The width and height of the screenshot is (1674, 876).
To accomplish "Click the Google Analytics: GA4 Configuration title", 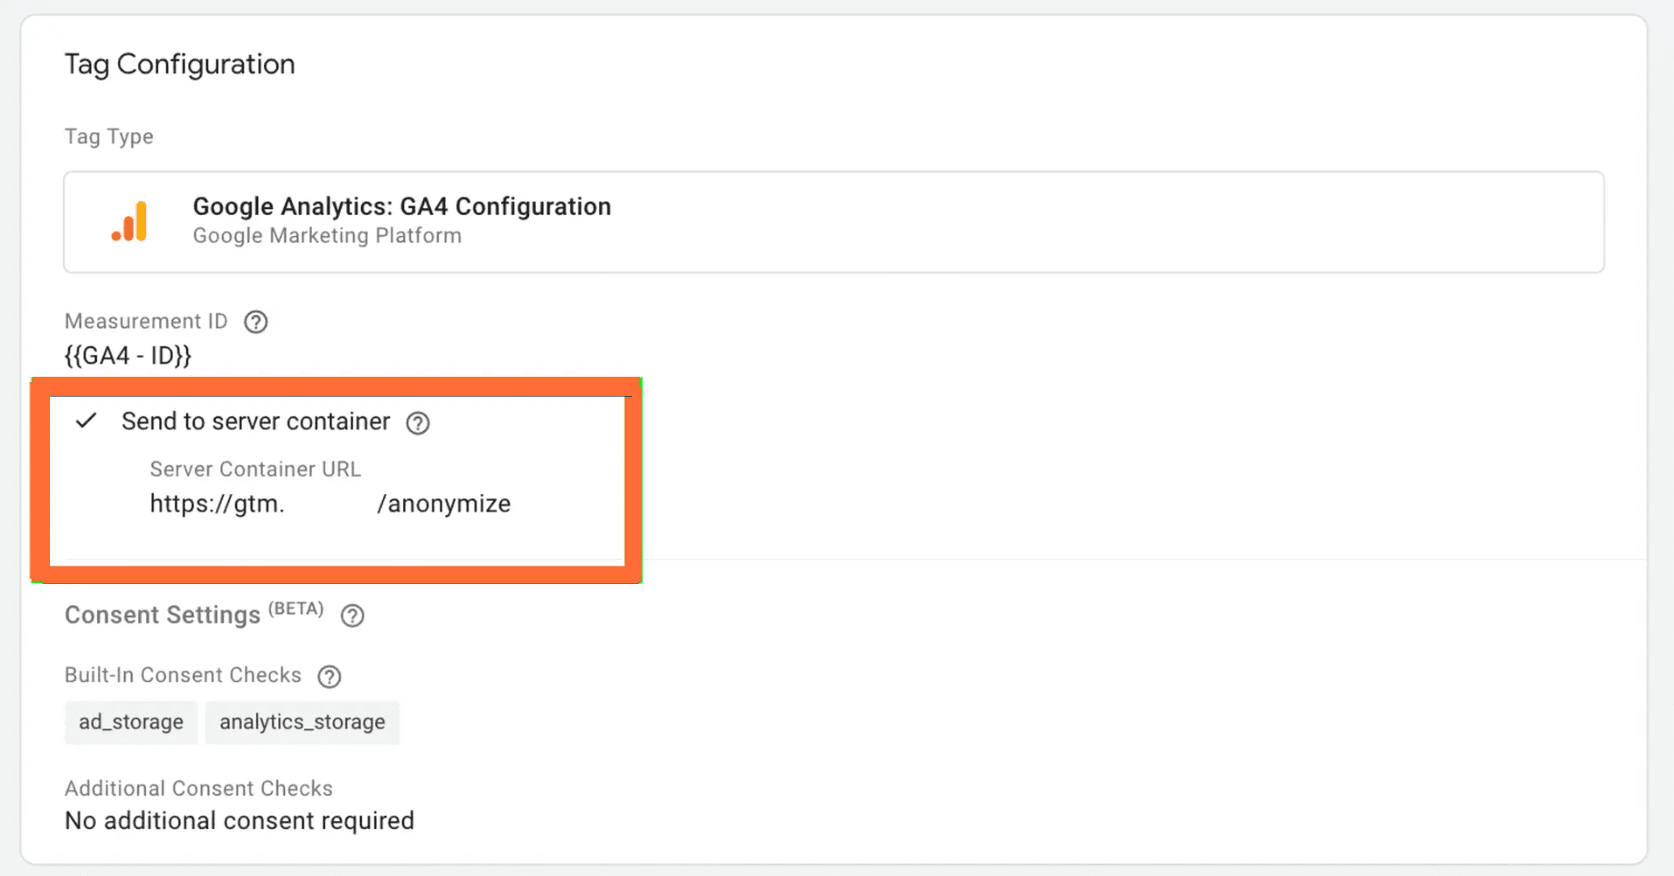I will 402,207.
